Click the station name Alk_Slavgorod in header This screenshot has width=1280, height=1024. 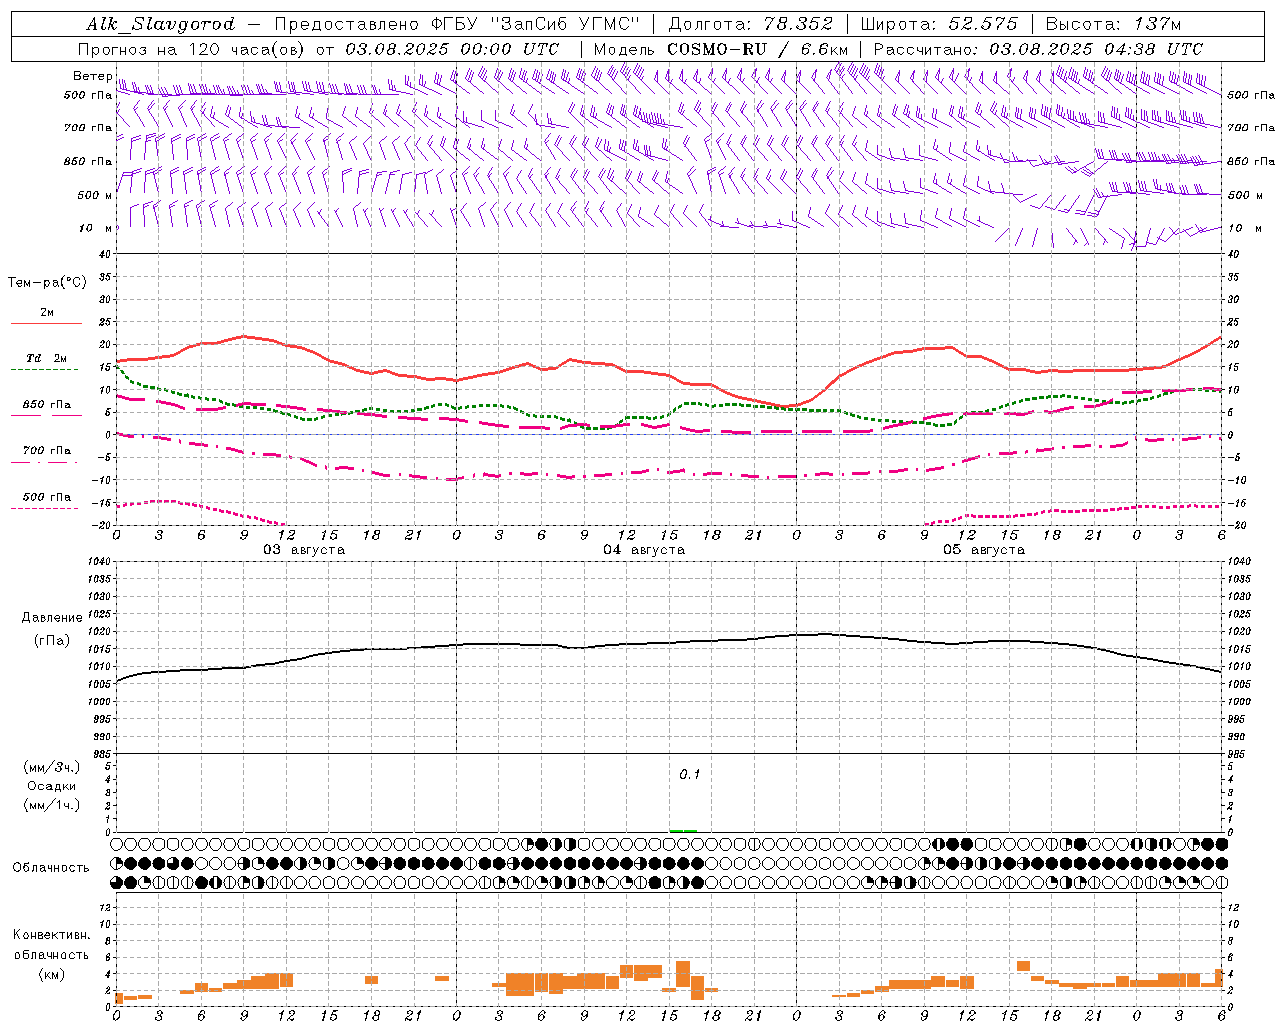tap(161, 24)
